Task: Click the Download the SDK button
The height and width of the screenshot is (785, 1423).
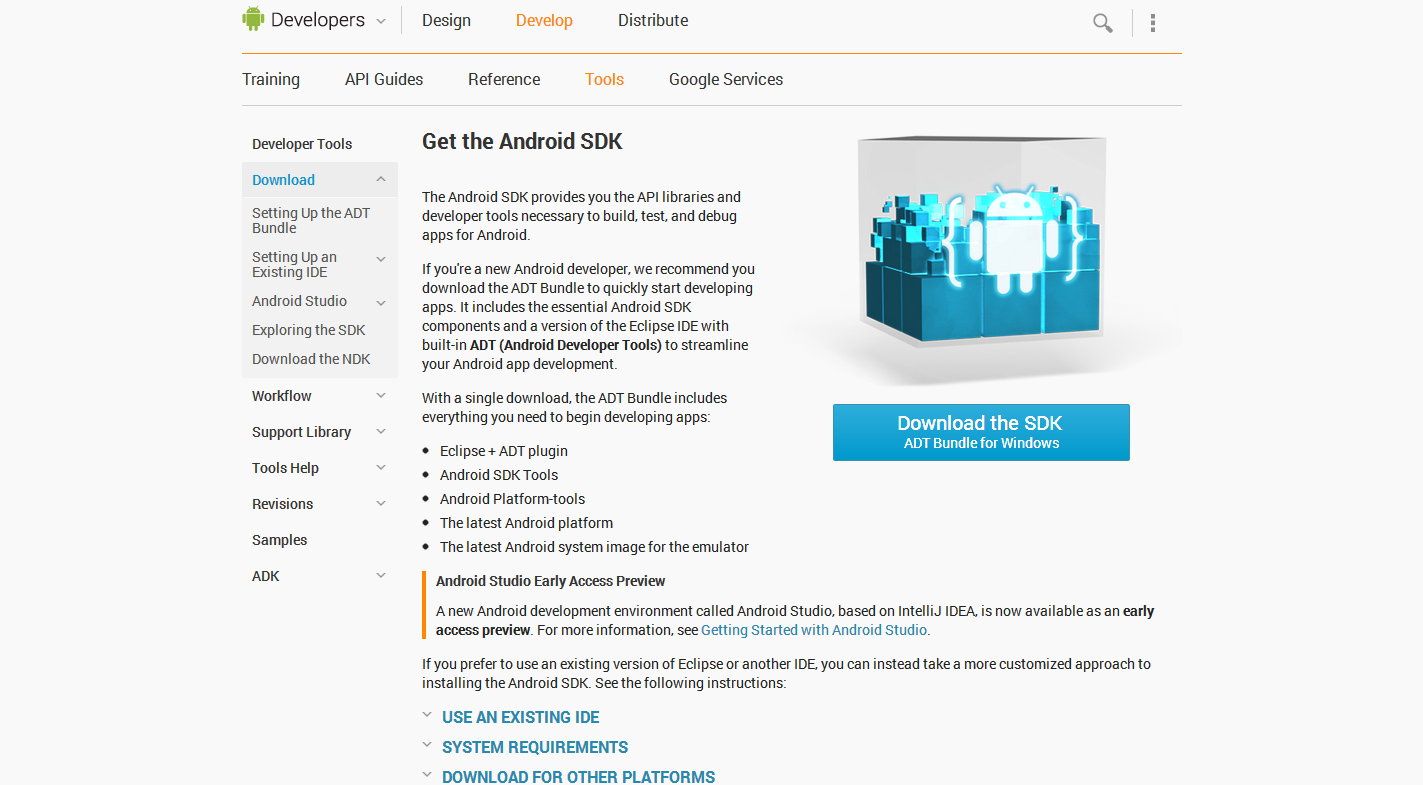Action: [x=981, y=432]
